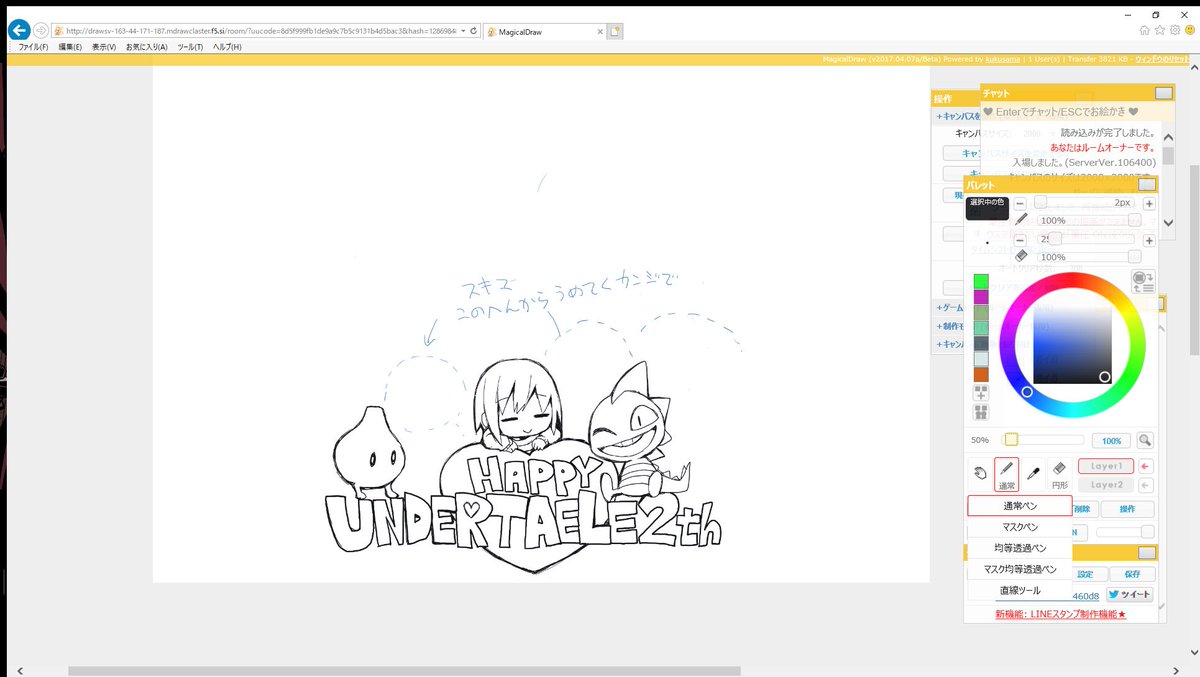Open the 表示(V) menu
The height and width of the screenshot is (677, 1200).
tap(104, 47)
